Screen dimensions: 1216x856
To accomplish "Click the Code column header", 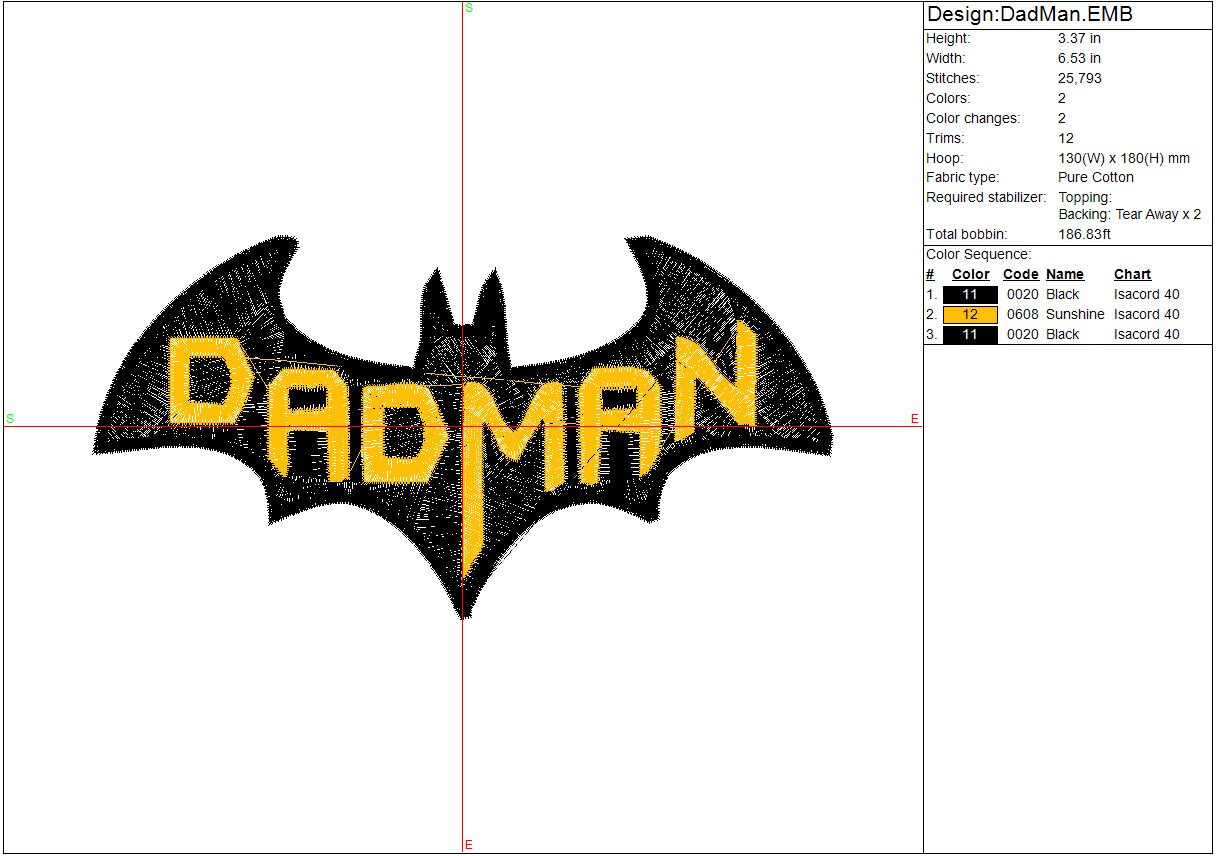I will (1020, 274).
